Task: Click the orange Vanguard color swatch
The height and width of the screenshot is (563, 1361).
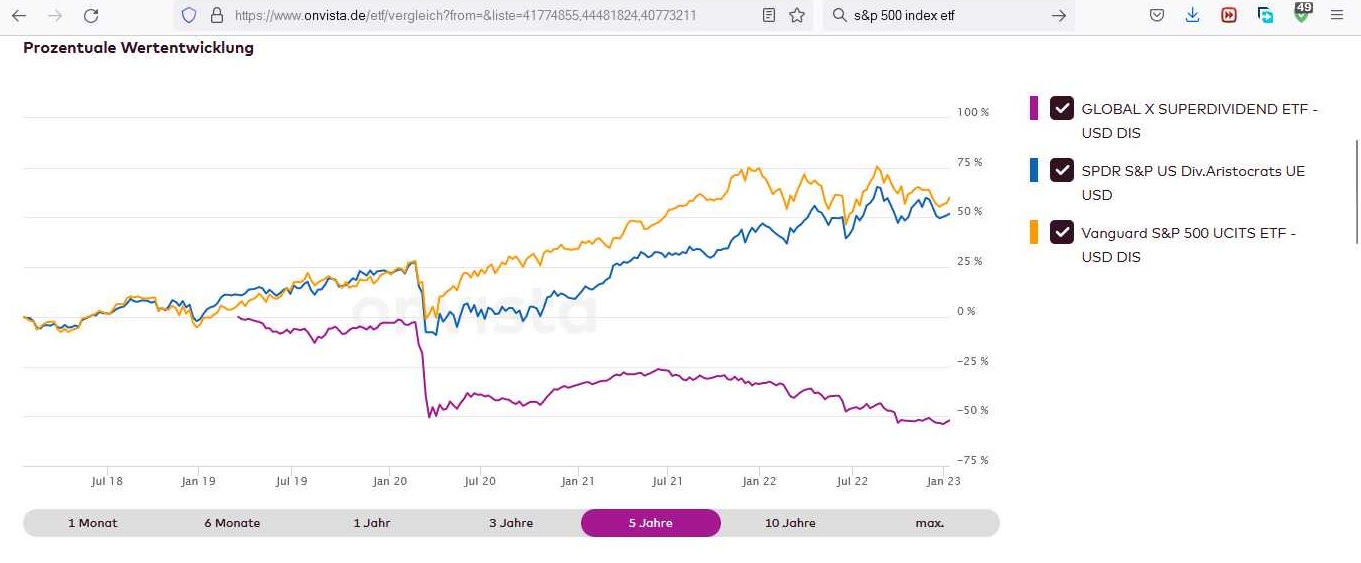Action: 1034,232
